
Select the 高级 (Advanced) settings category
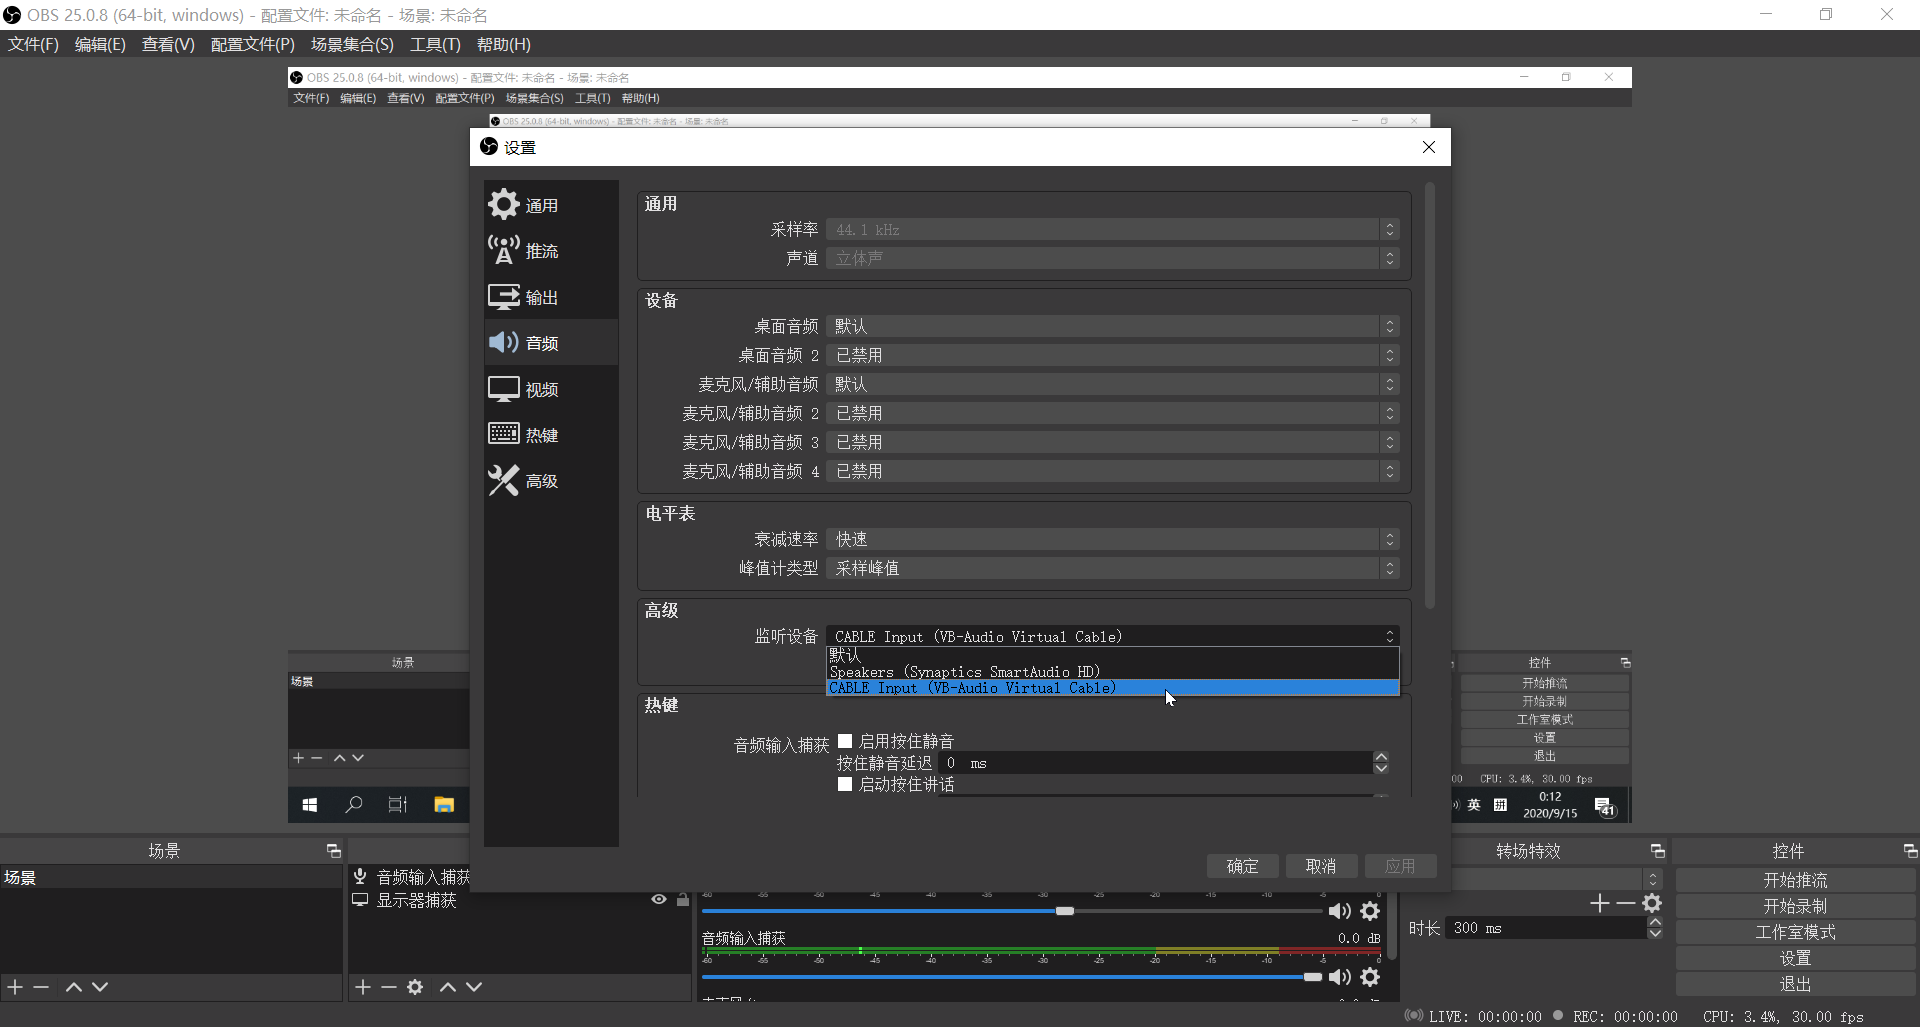click(x=540, y=480)
